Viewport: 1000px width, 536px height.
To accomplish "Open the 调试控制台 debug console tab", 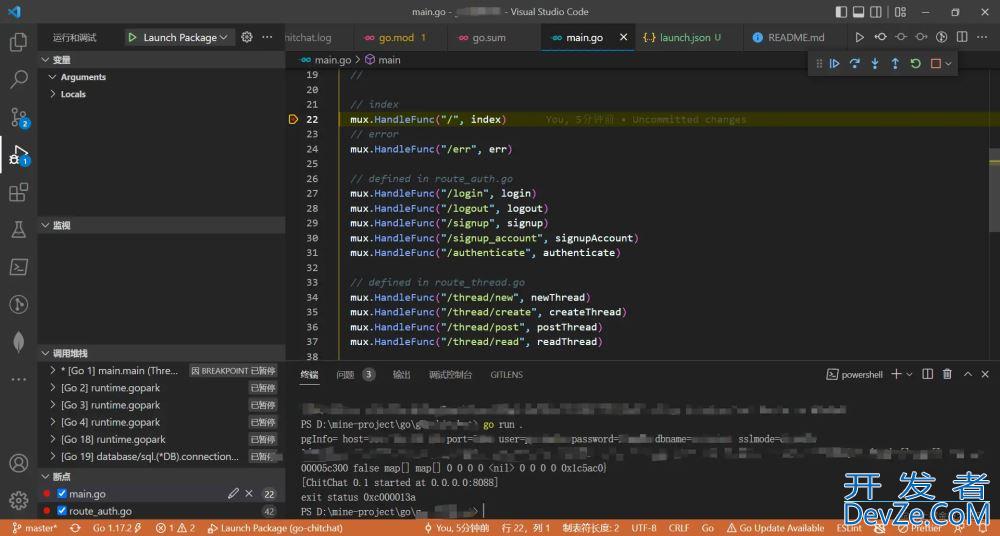I will click(450, 375).
